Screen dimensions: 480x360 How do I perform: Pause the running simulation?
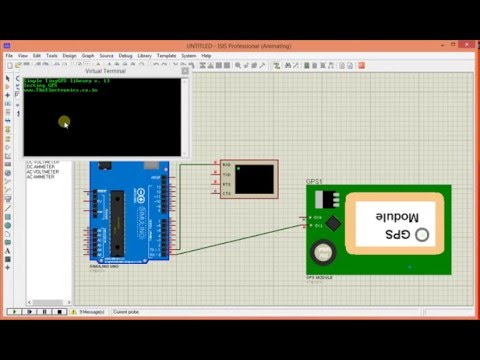pos(44,312)
